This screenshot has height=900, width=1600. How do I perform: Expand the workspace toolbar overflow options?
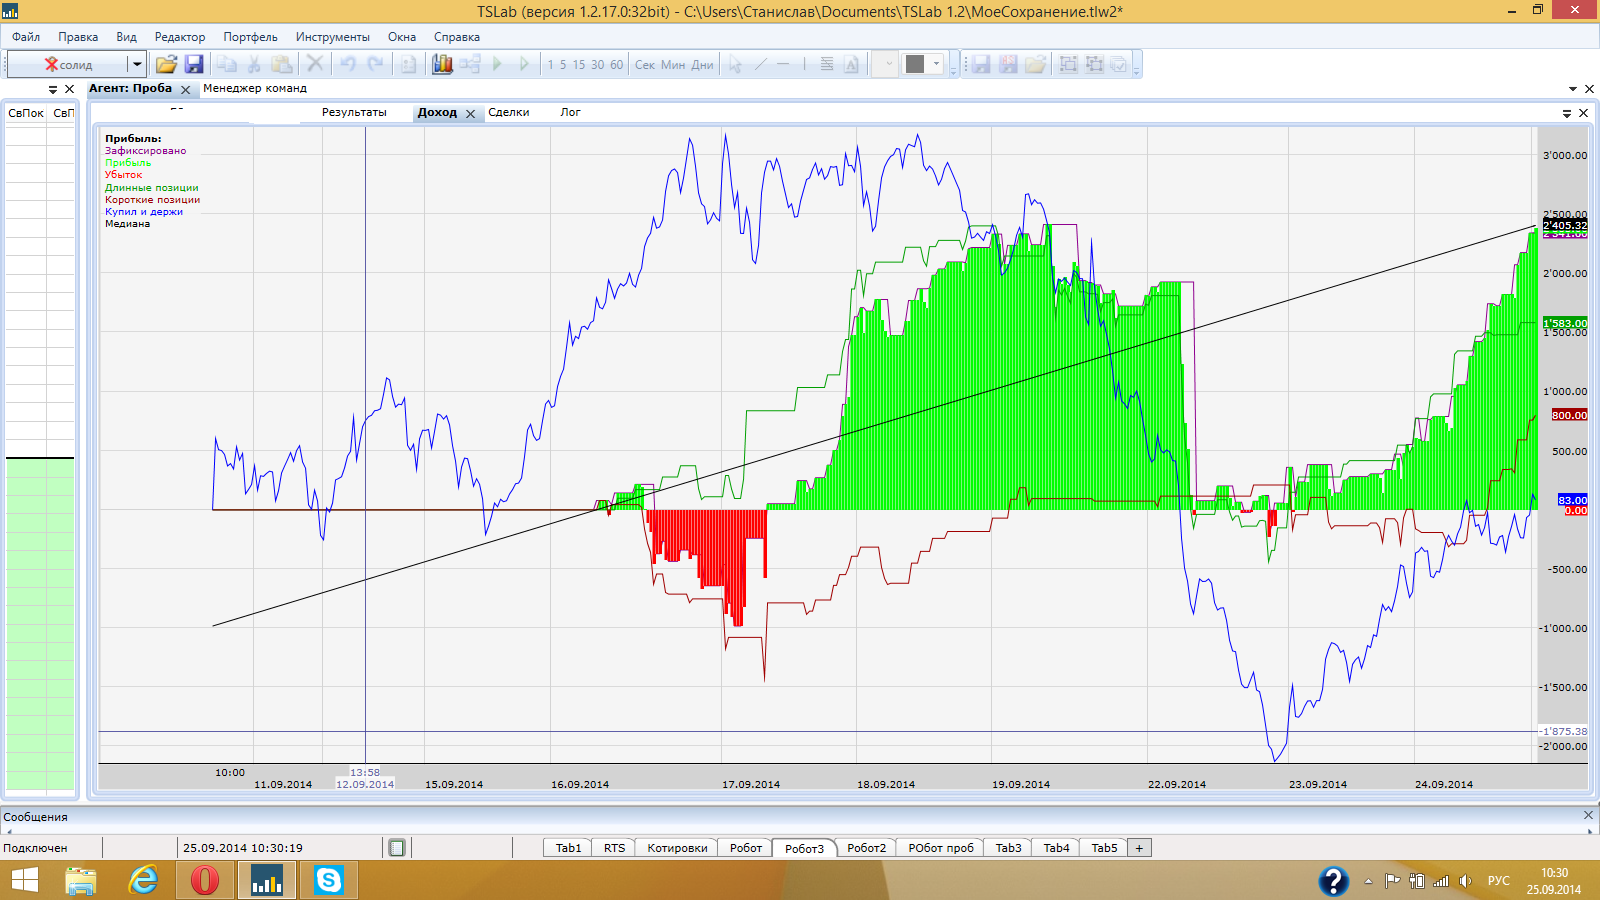point(1137,65)
